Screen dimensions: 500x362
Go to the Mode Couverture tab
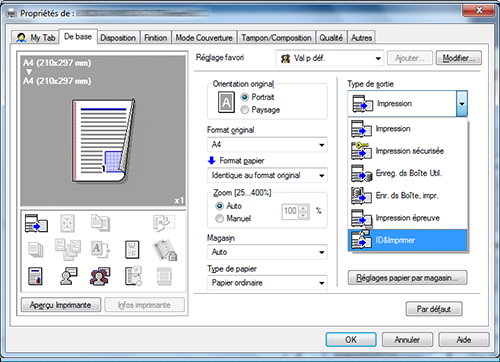click(204, 38)
